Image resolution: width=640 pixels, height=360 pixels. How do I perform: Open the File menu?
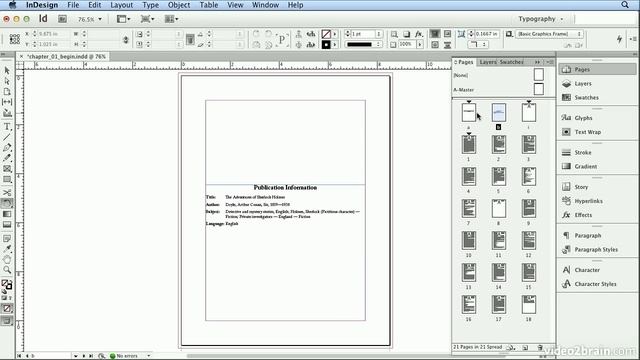pyautogui.click(x=73, y=5)
